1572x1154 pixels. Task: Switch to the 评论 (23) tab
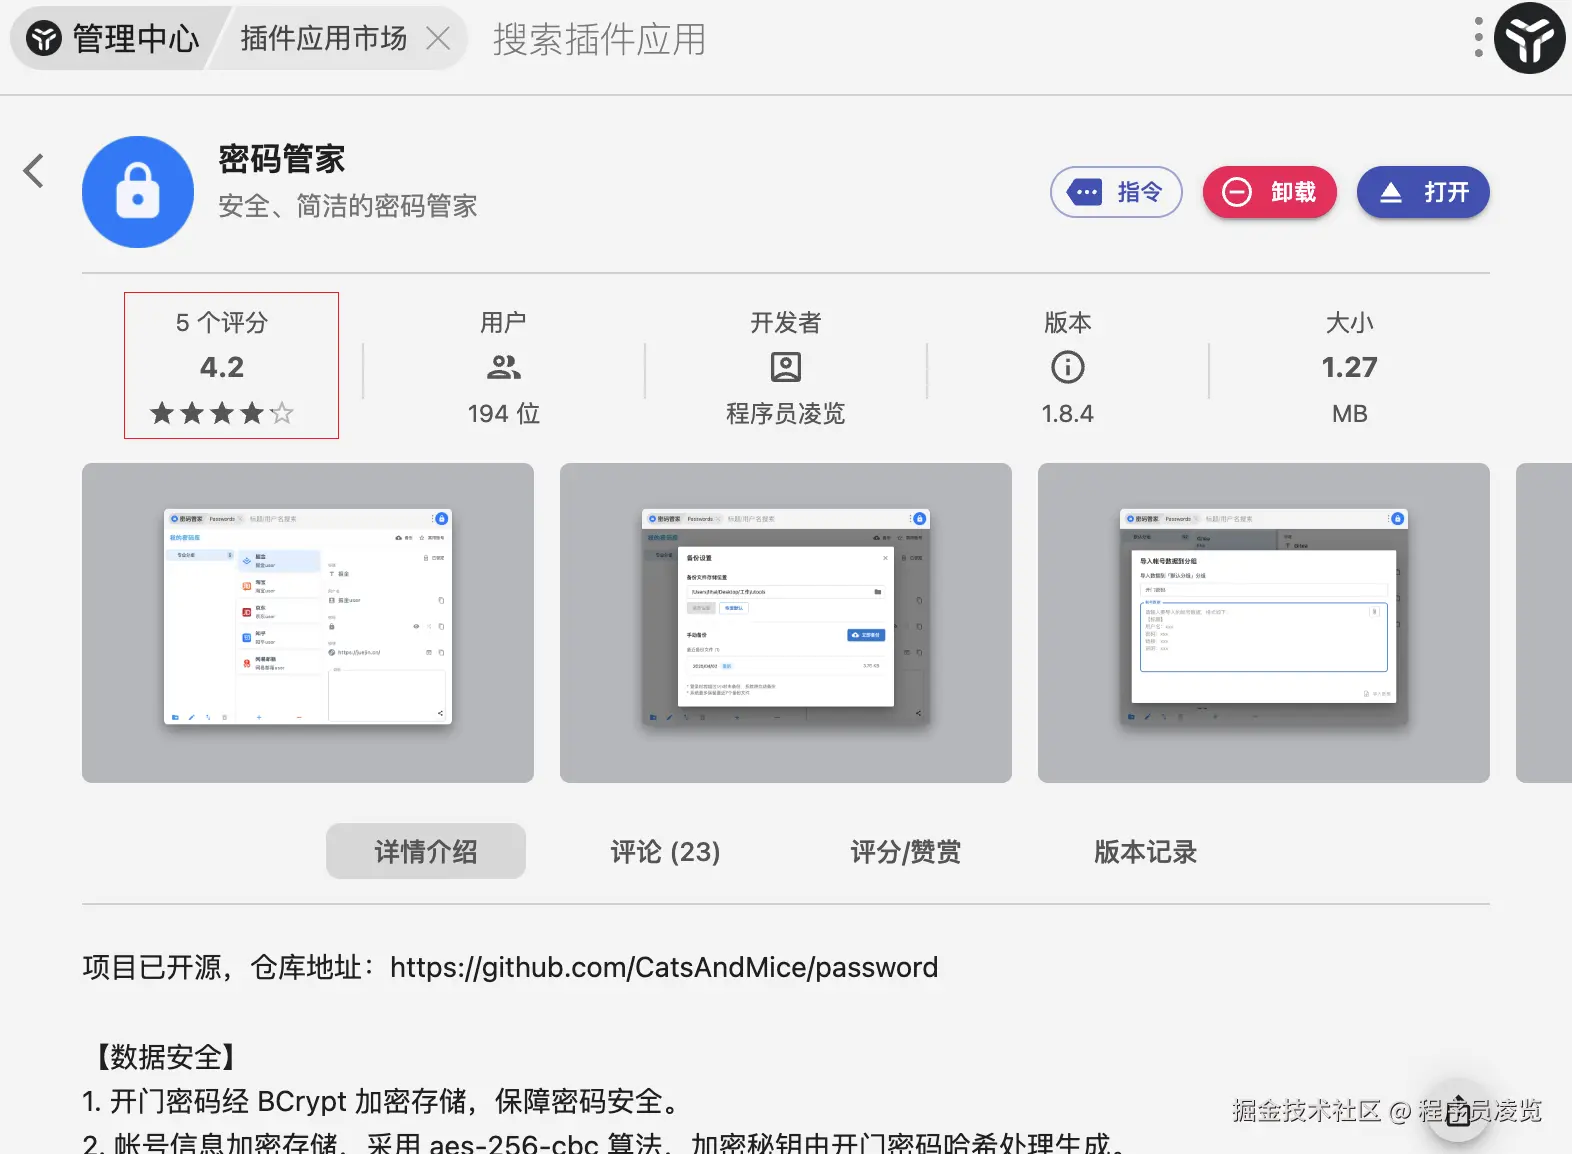tap(665, 852)
